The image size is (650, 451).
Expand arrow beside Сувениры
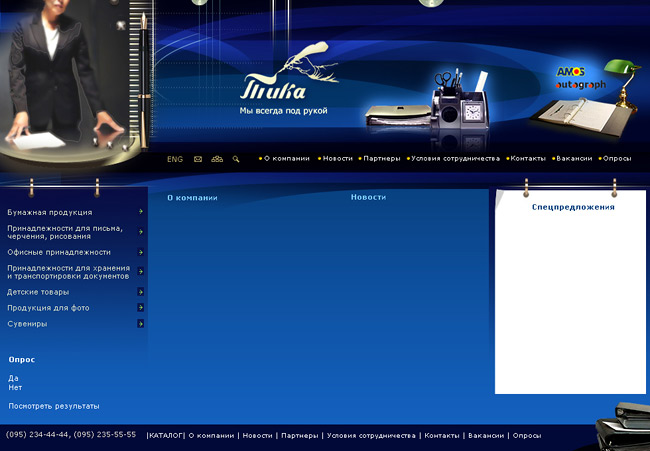[141, 323]
